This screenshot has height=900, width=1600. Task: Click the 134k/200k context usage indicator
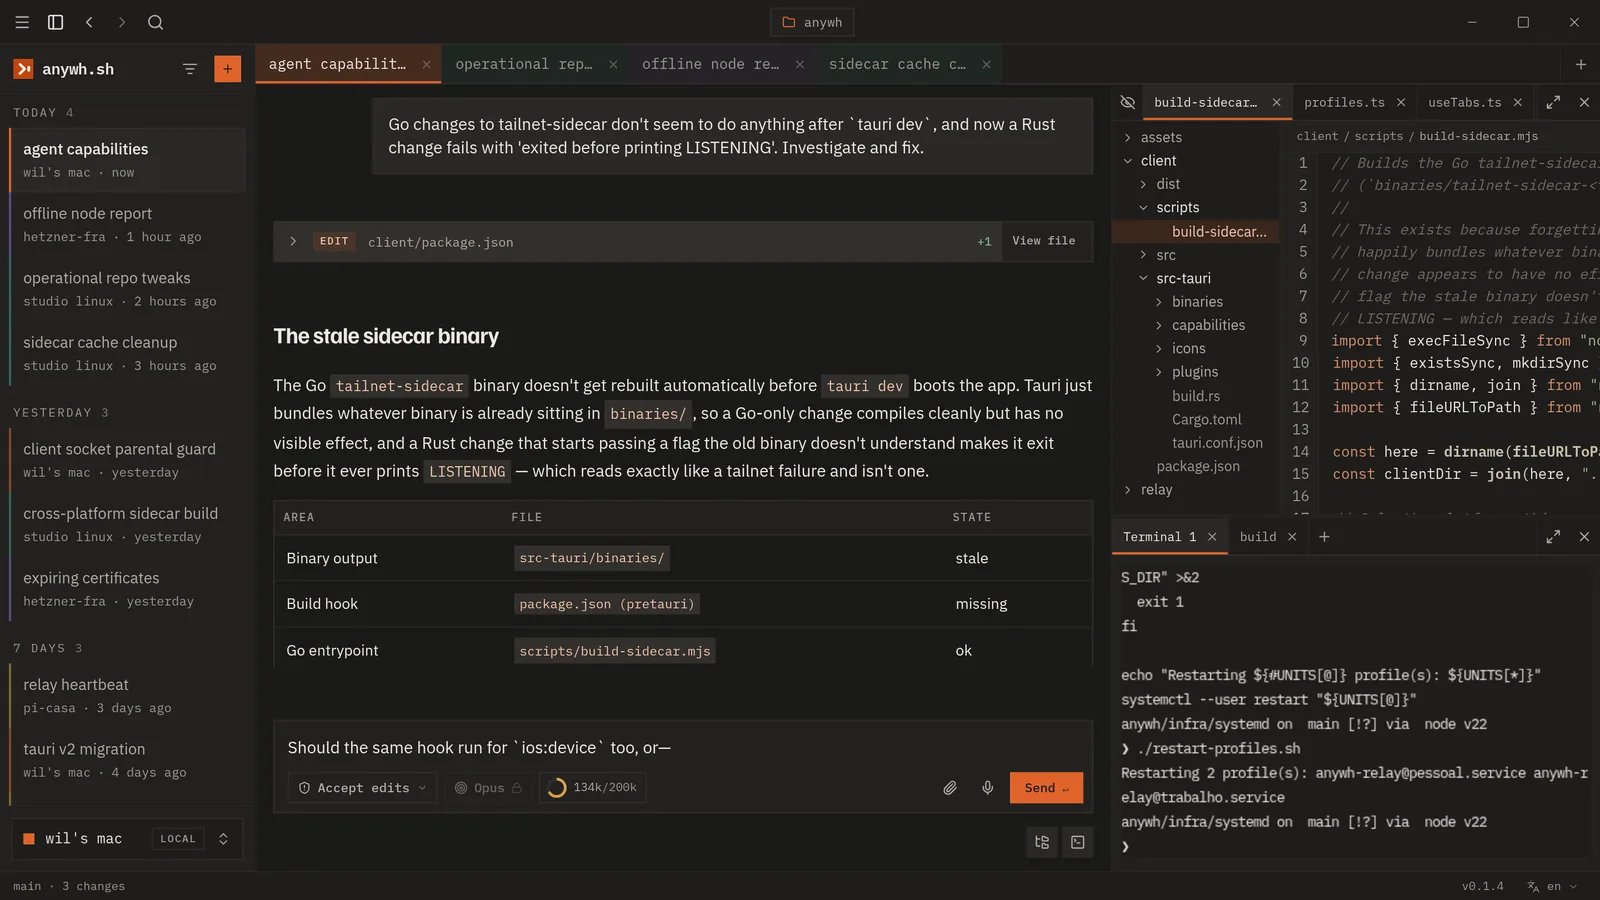coord(594,788)
